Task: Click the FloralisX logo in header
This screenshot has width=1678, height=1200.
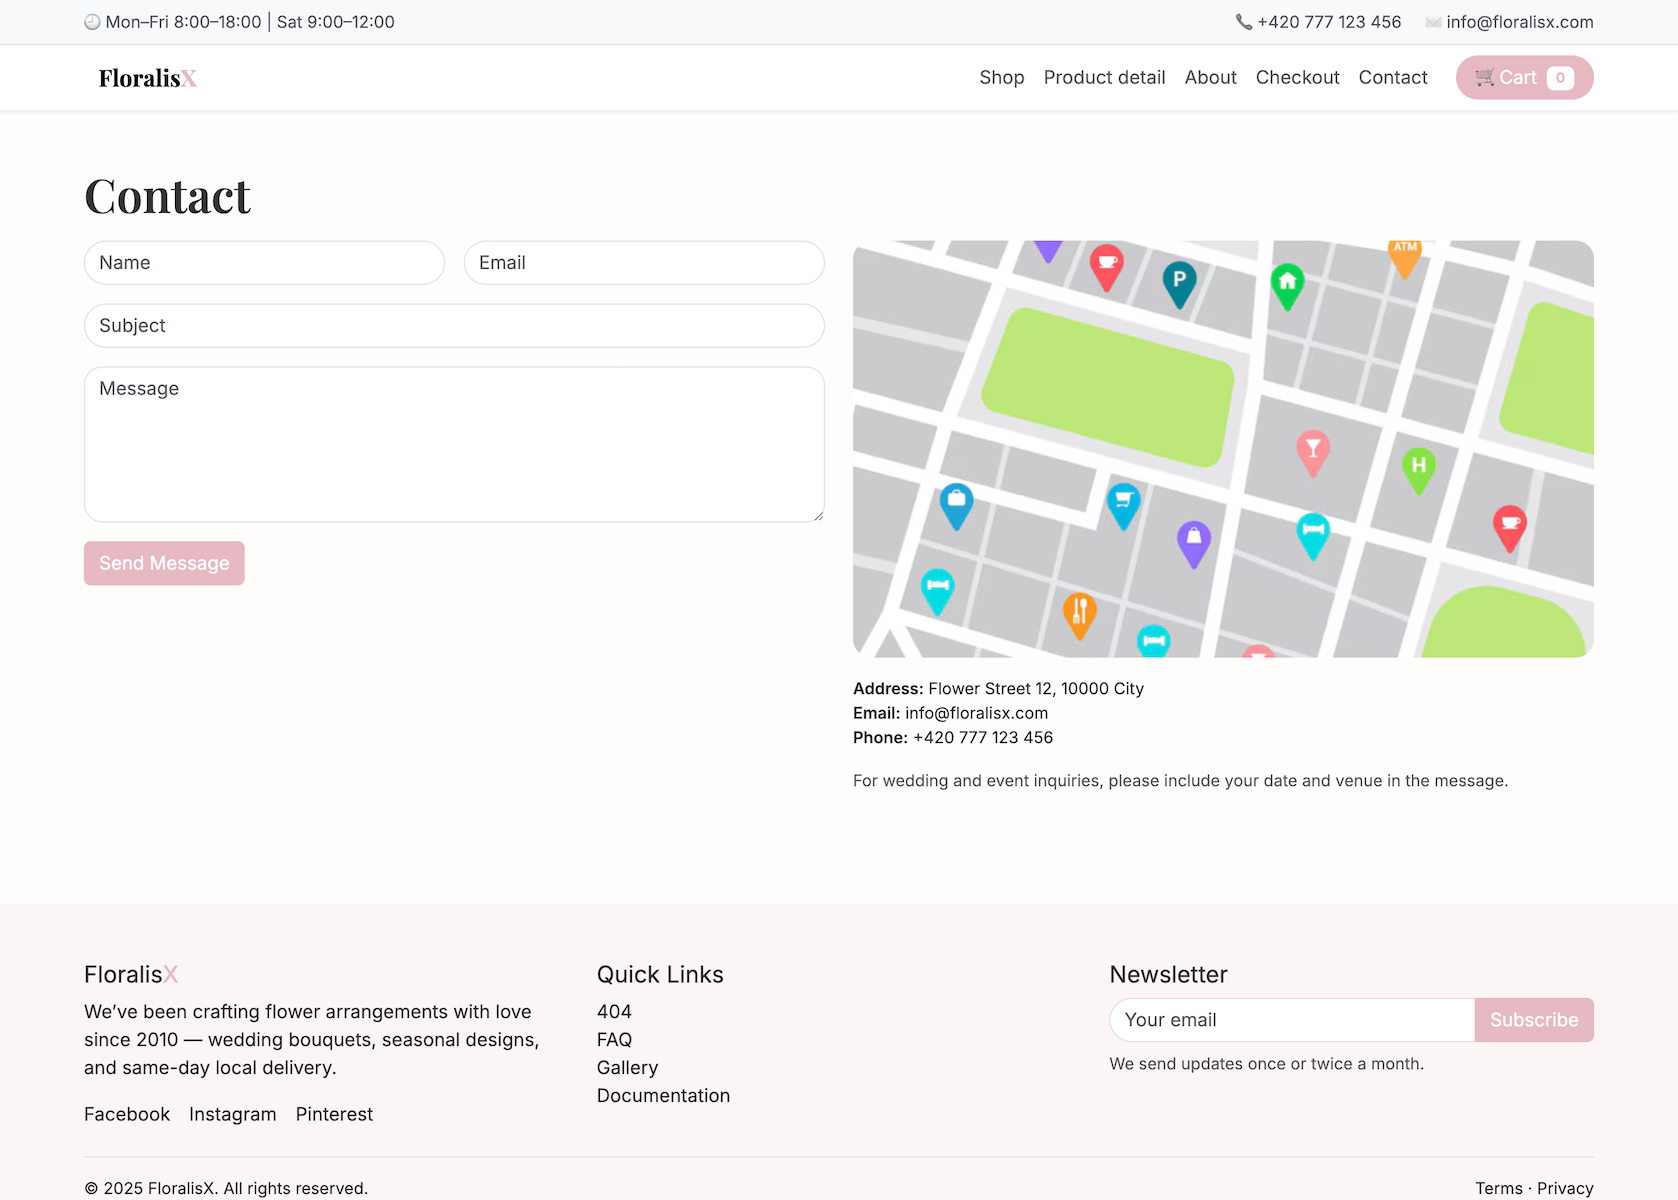Action: [147, 78]
